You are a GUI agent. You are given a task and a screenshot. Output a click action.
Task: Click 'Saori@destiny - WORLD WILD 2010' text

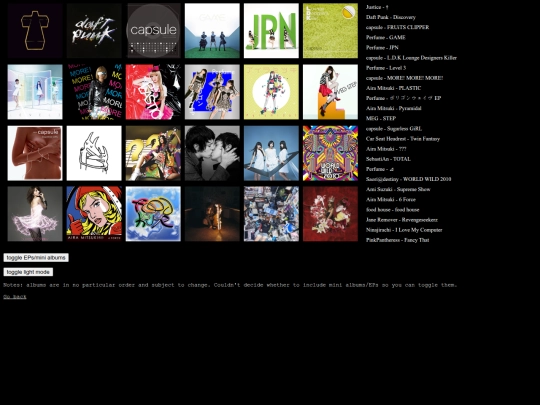(x=408, y=179)
